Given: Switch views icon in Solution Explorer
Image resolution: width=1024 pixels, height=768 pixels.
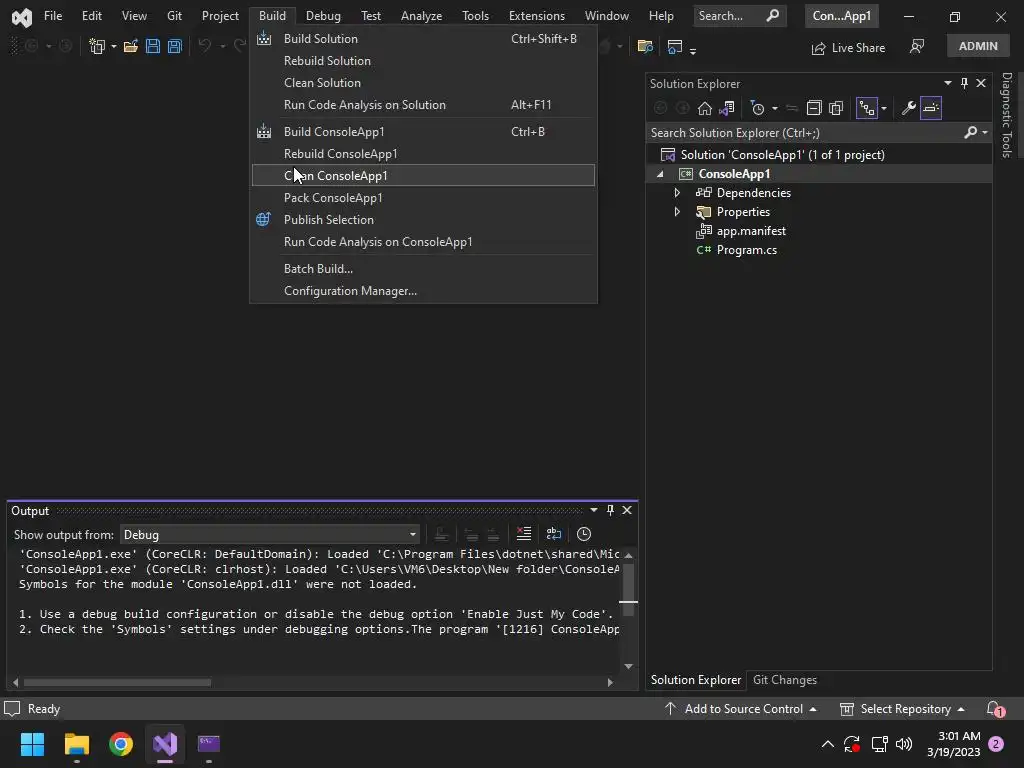Looking at the screenshot, I should (726, 108).
